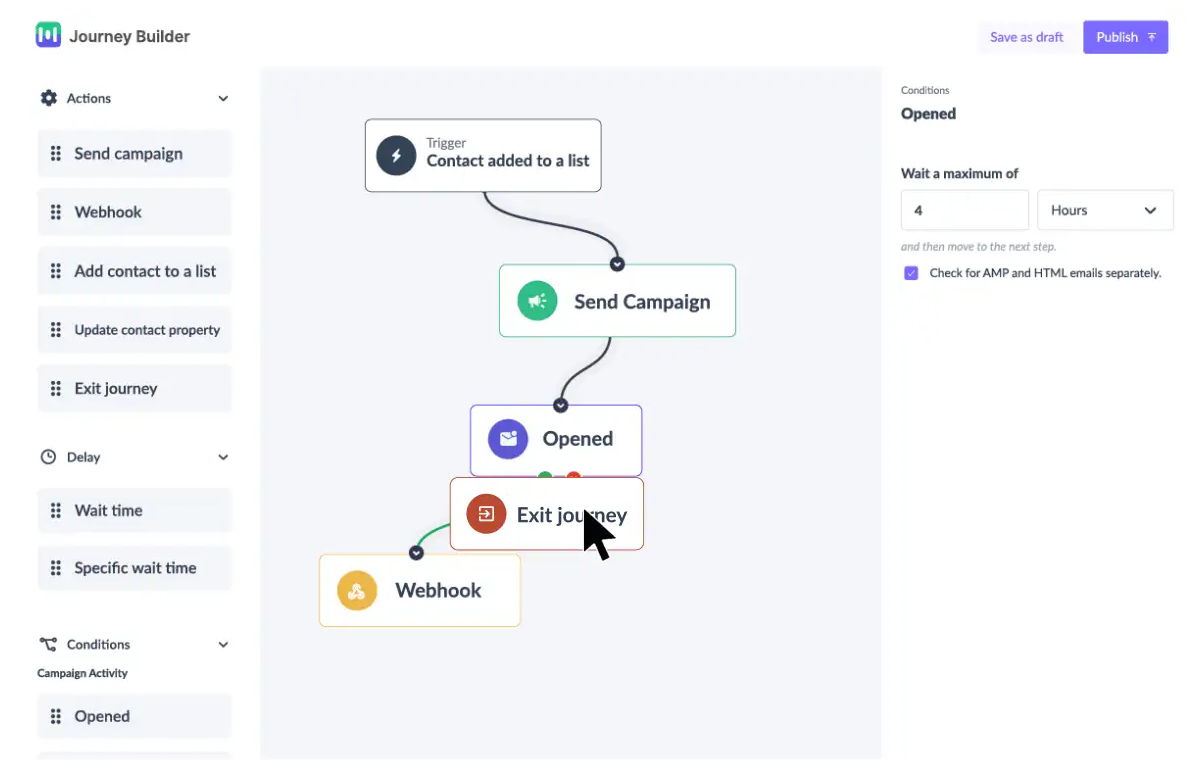
Task: Click the Conditions branch icon in the sidebar
Action: [x=48, y=644]
